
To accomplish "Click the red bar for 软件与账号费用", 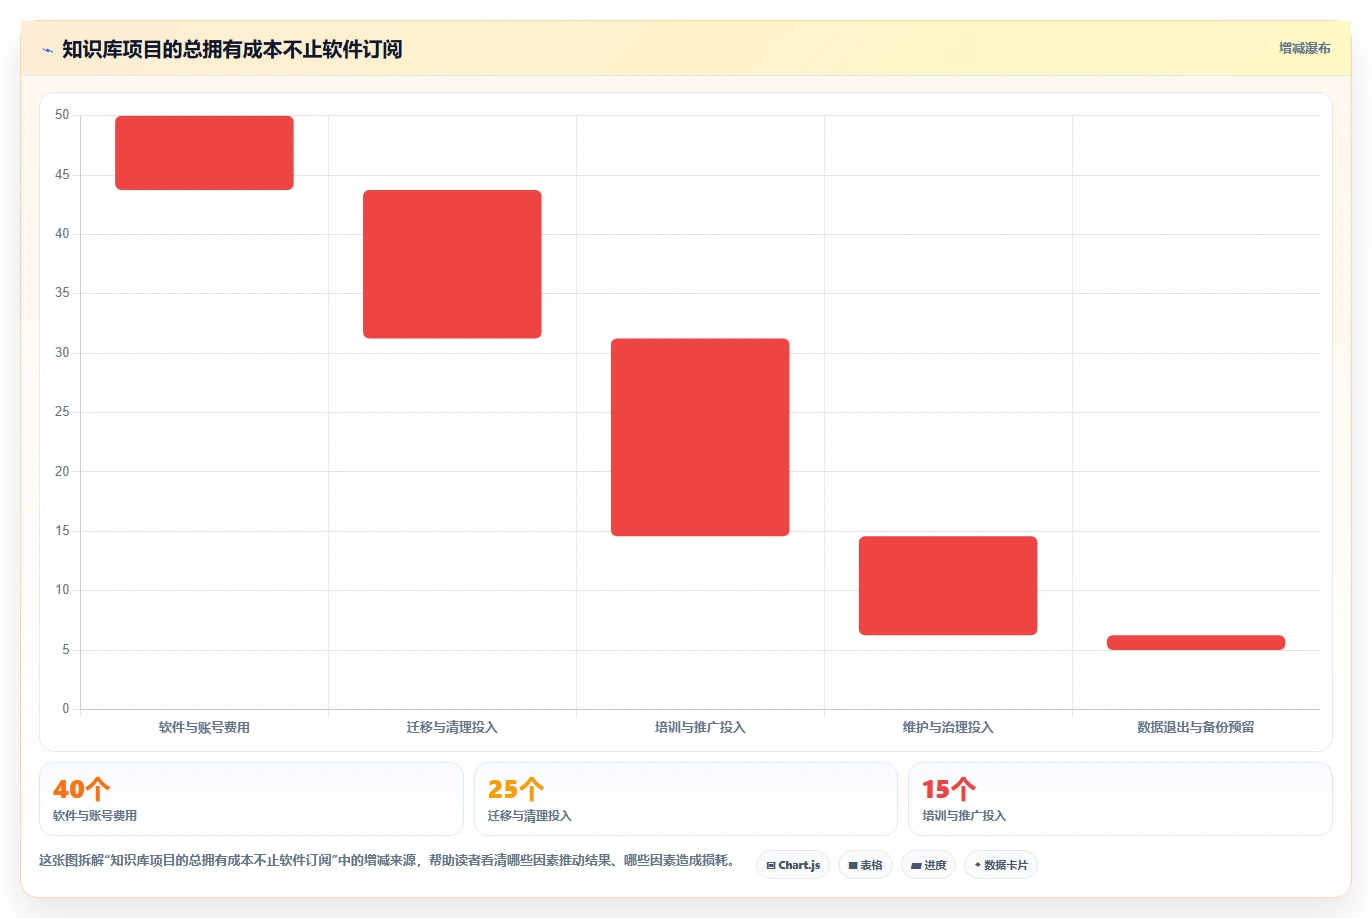I will click(x=204, y=153).
